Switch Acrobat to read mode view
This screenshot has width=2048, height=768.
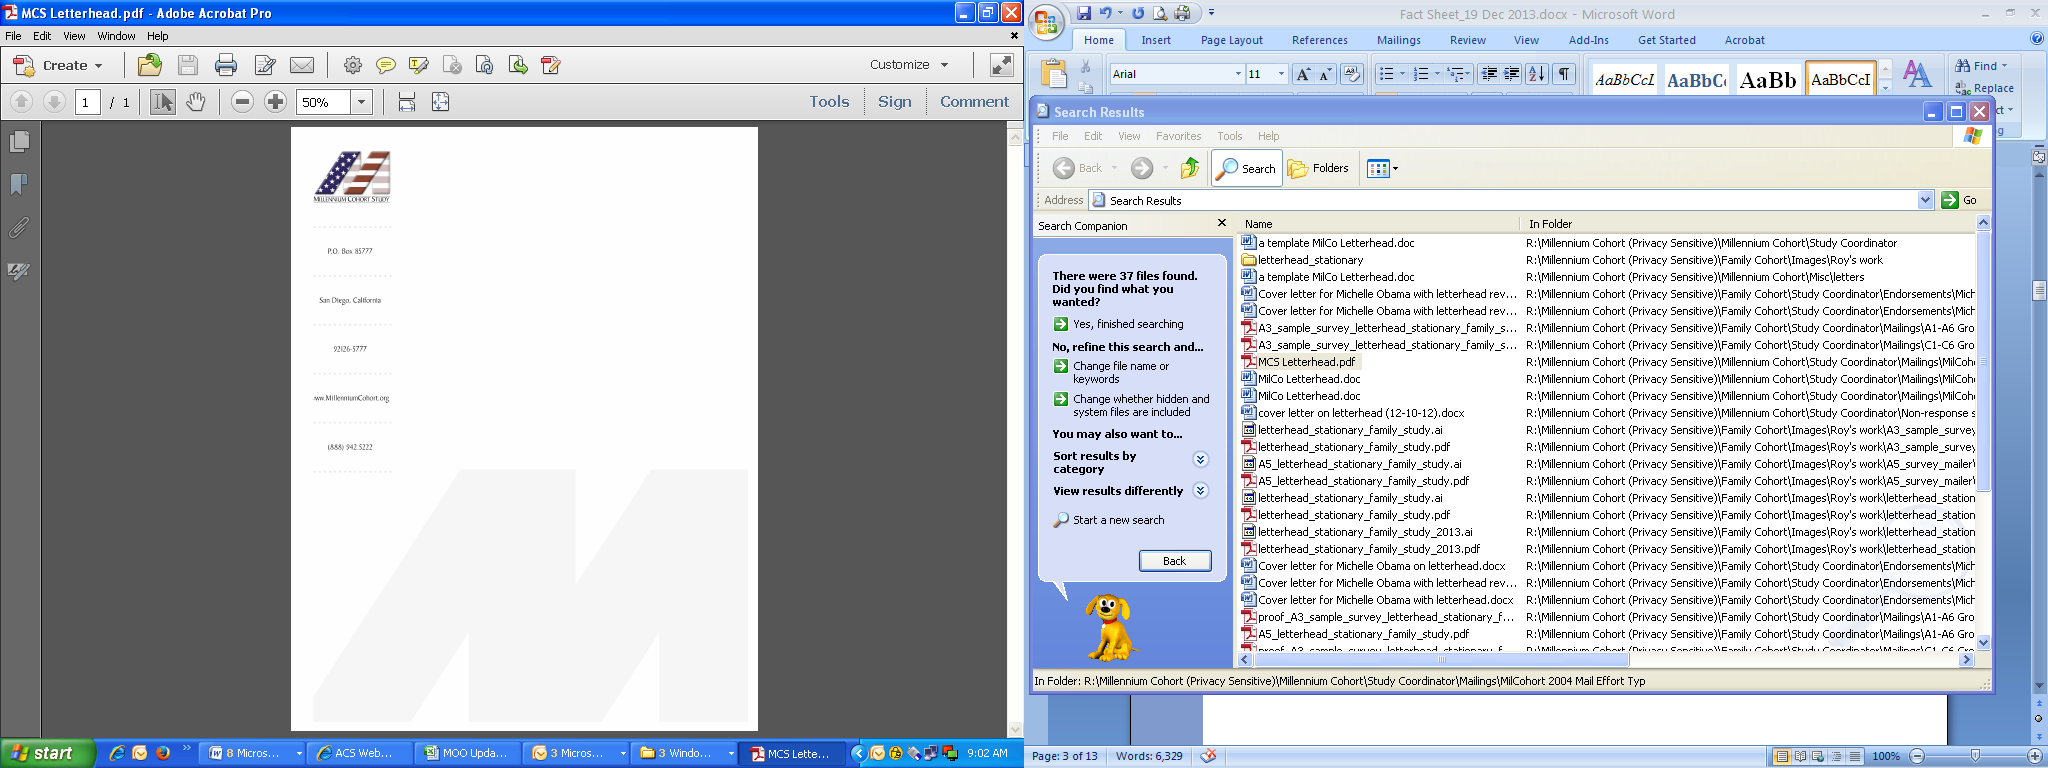click(1001, 65)
